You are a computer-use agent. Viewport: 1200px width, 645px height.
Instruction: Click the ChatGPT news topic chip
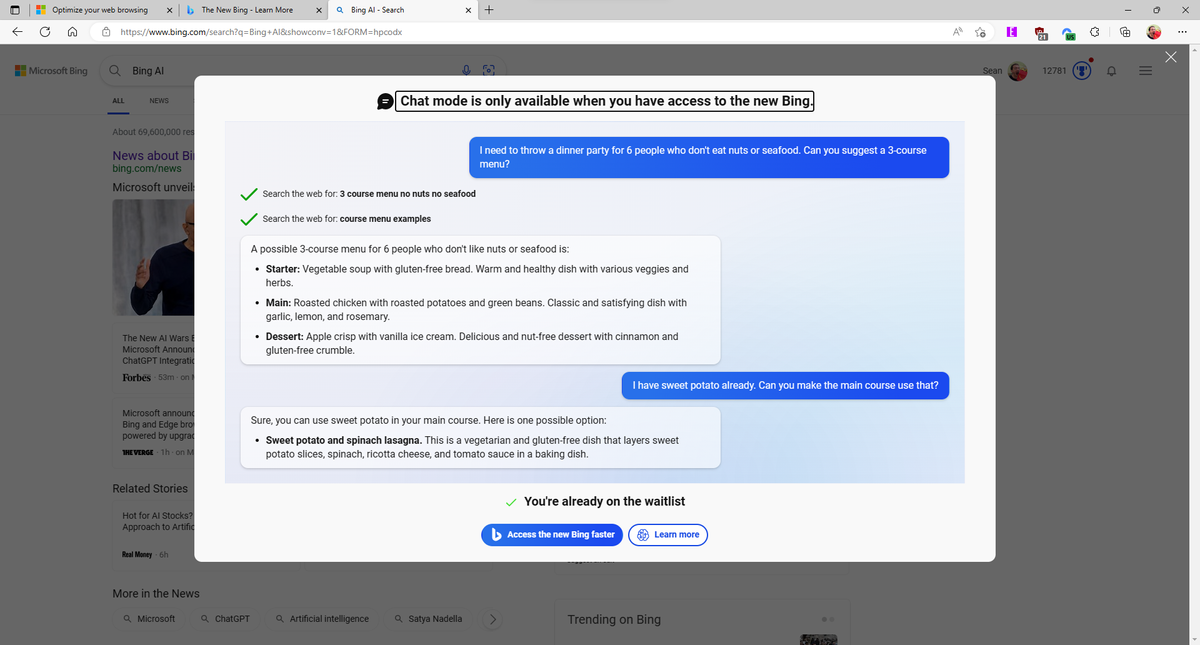[225, 619]
